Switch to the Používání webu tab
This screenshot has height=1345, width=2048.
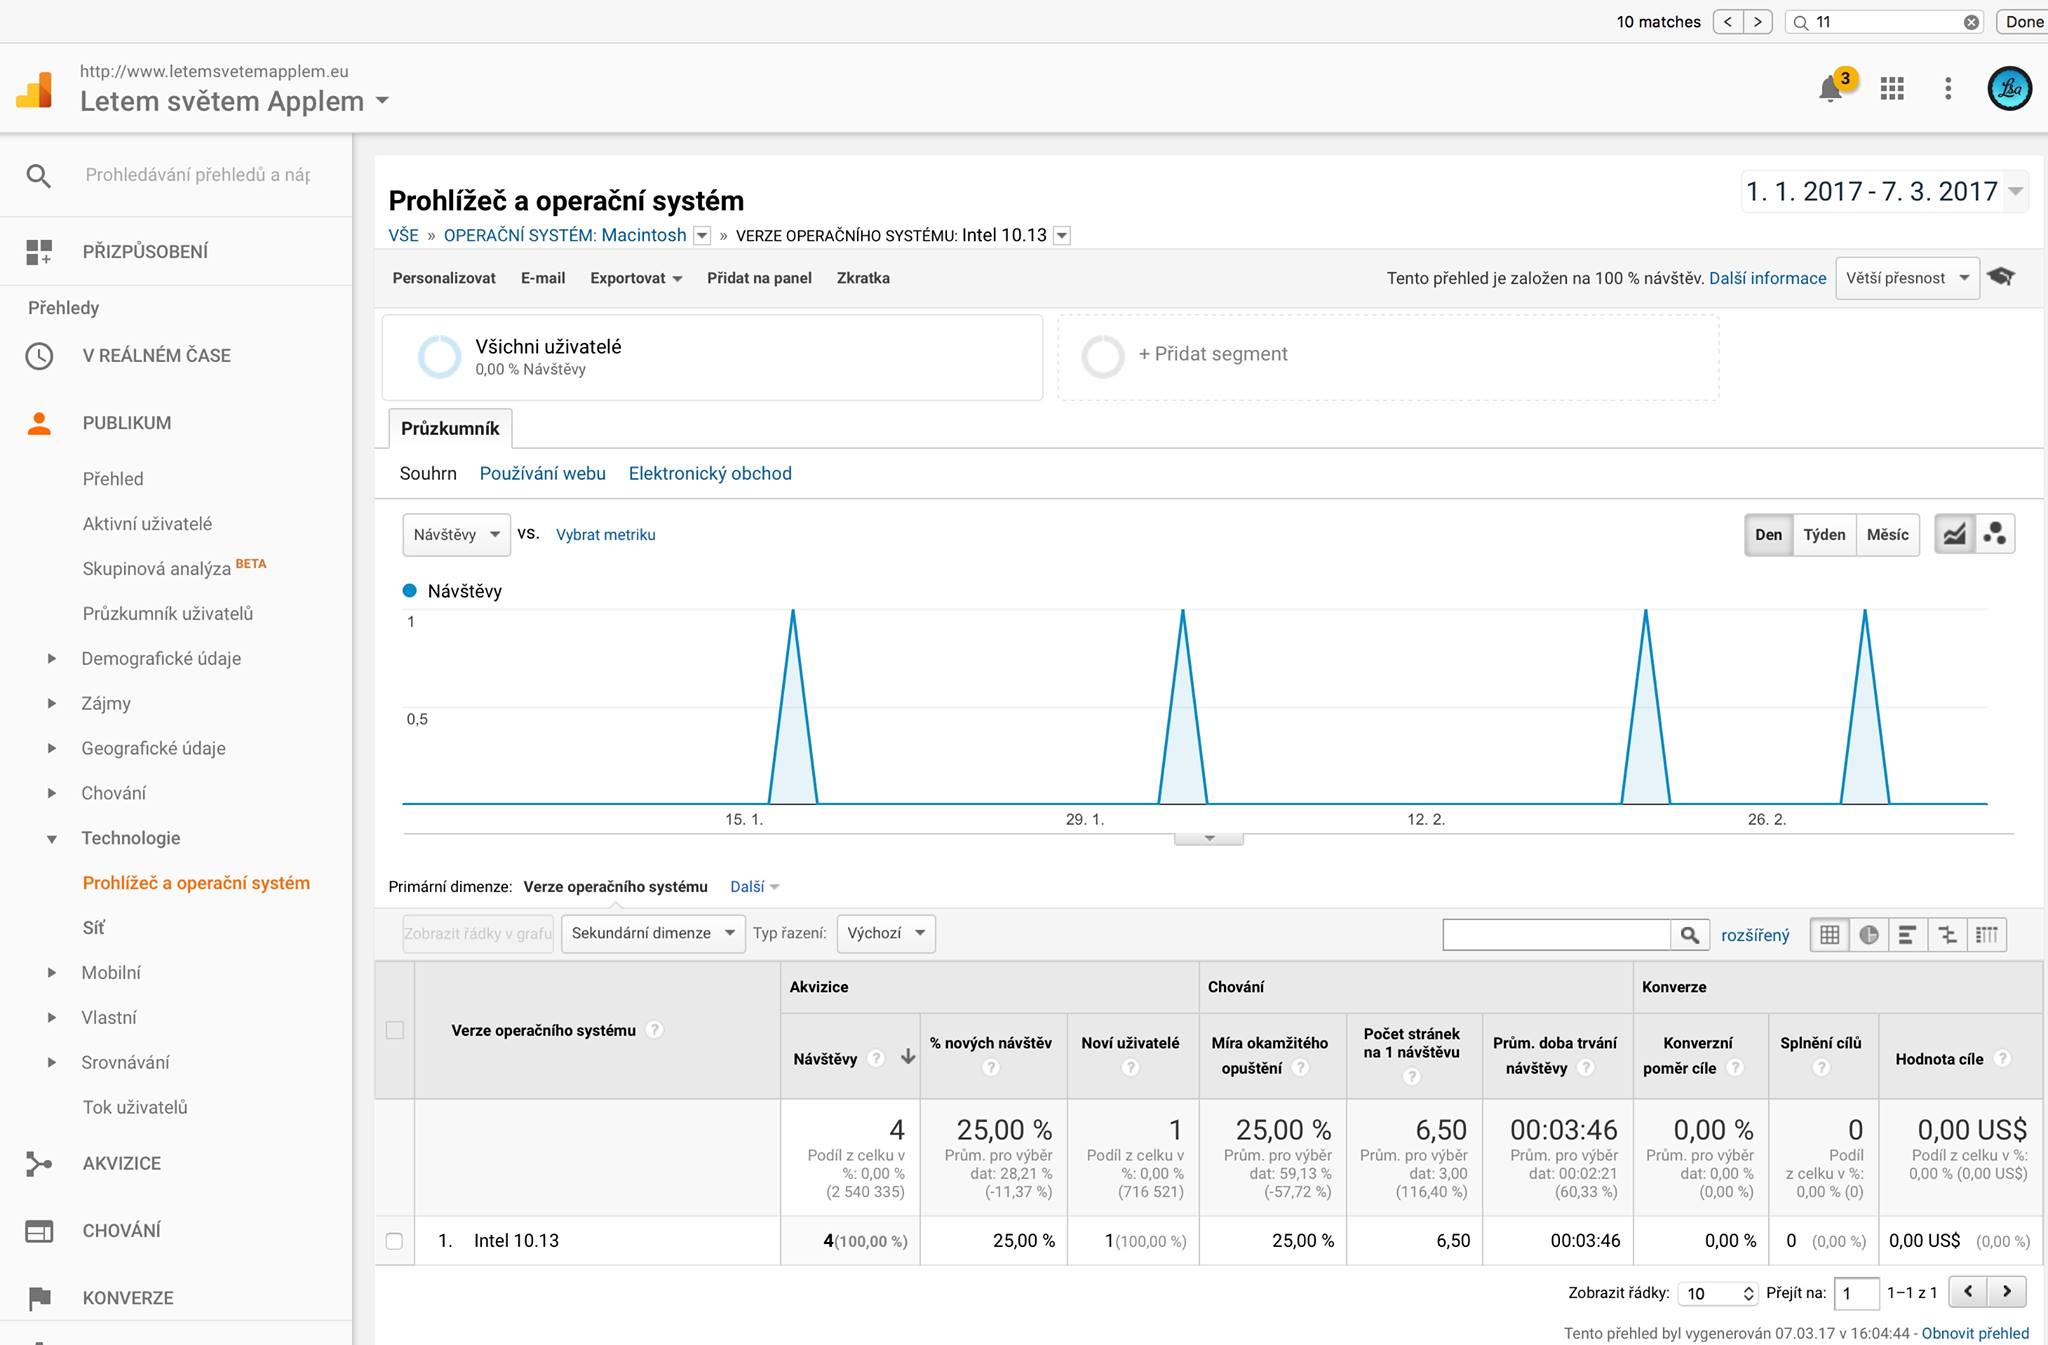pyautogui.click(x=542, y=473)
